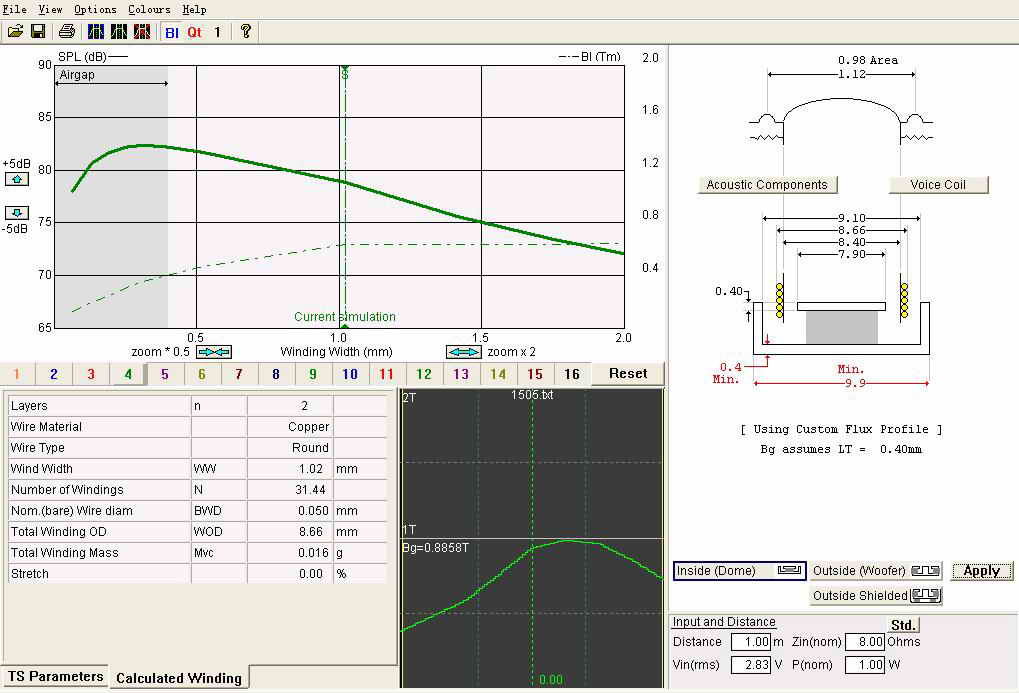
Task: Select simulation slot 9
Action: pos(313,374)
